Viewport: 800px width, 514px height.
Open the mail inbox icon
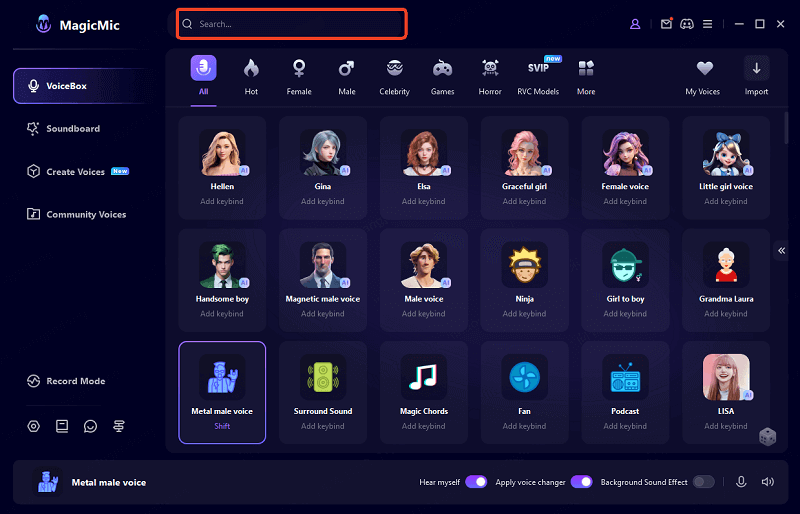[666, 24]
